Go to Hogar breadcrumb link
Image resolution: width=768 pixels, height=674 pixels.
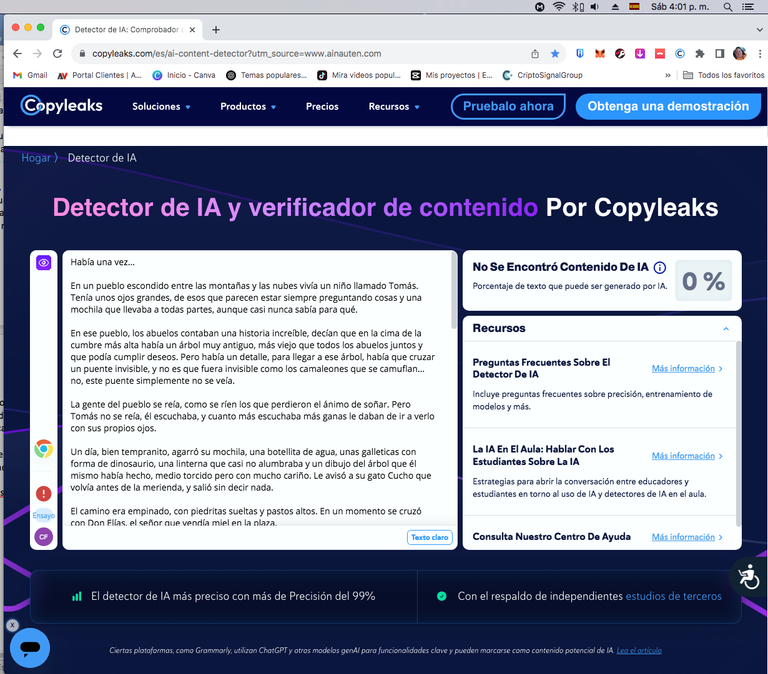coord(36,158)
